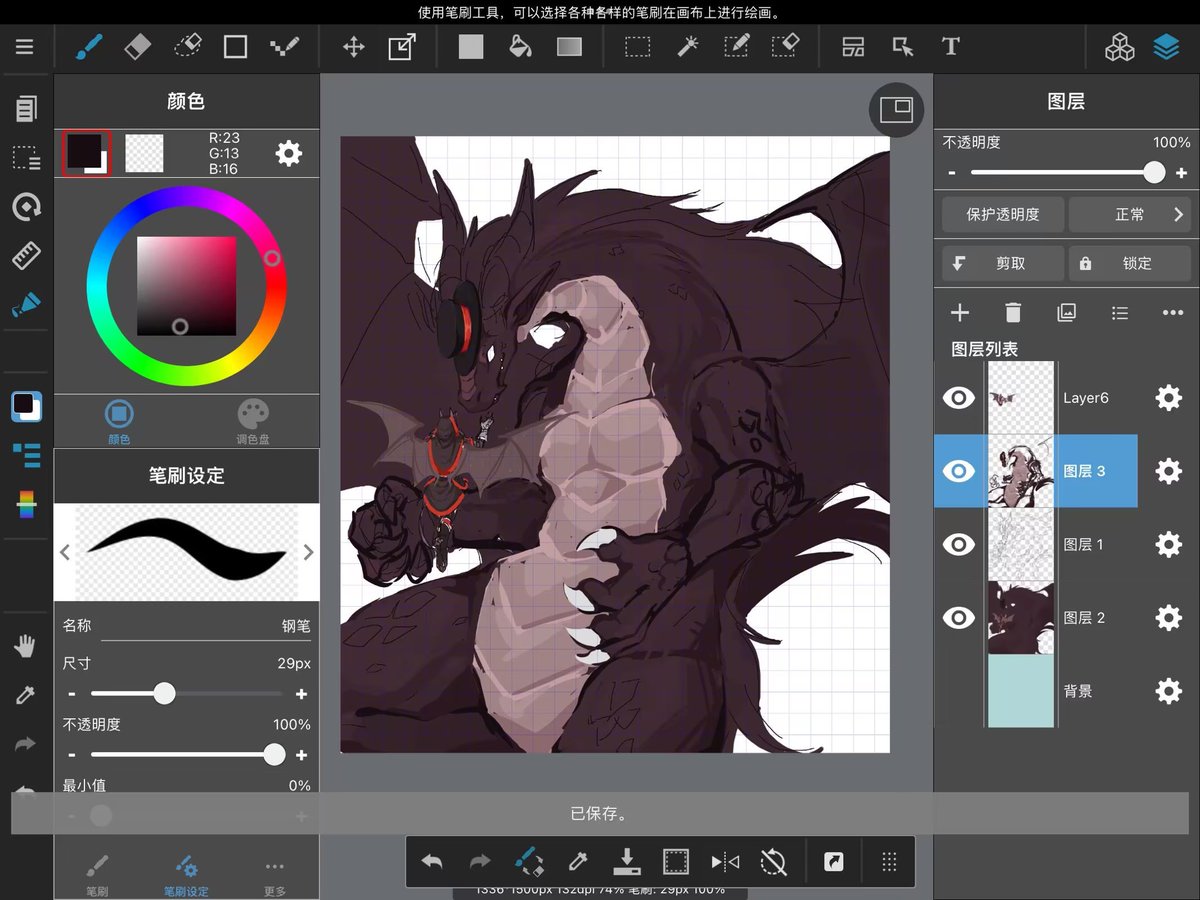Choose the move tool
This screenshot has height=900, width=1200.
coord(353,47)
